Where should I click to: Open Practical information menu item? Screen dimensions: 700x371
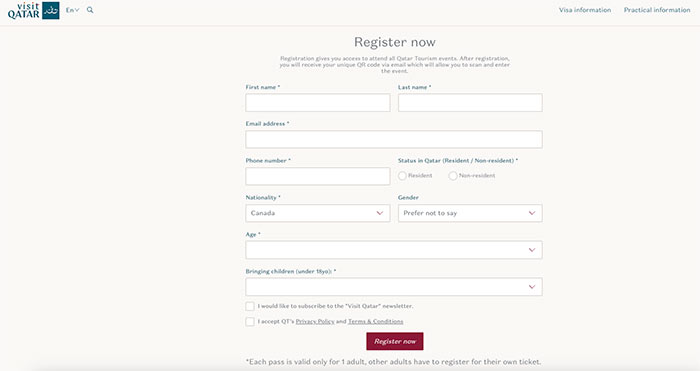(x=657, y=10)
